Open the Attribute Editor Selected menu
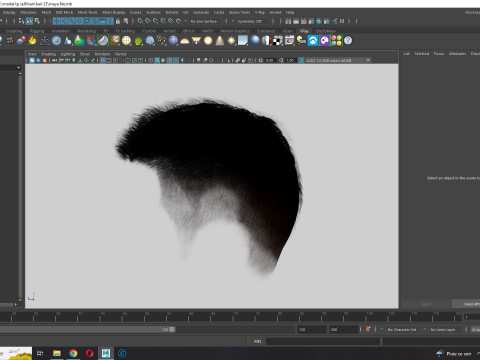 tap(422, 53)
